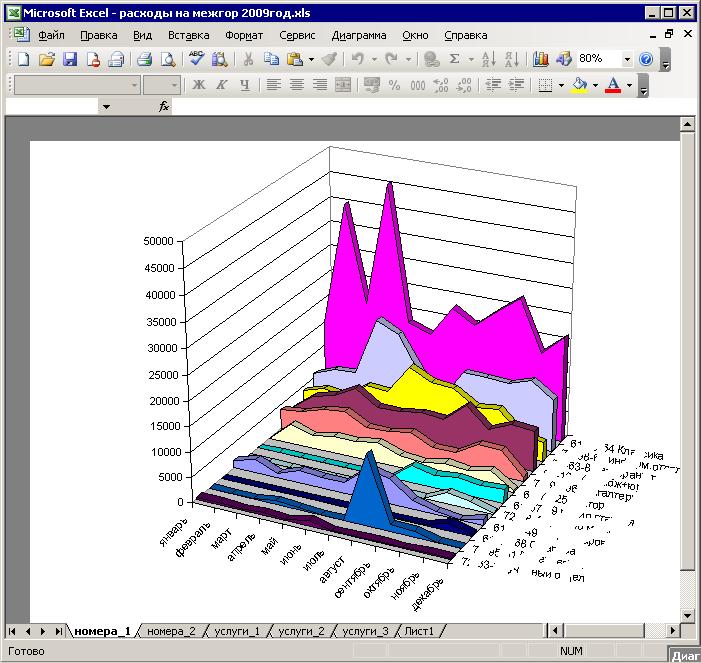The image size is (701, 663).
Task: Open Excel Help with the question mark icon
Action: [646, 59]
